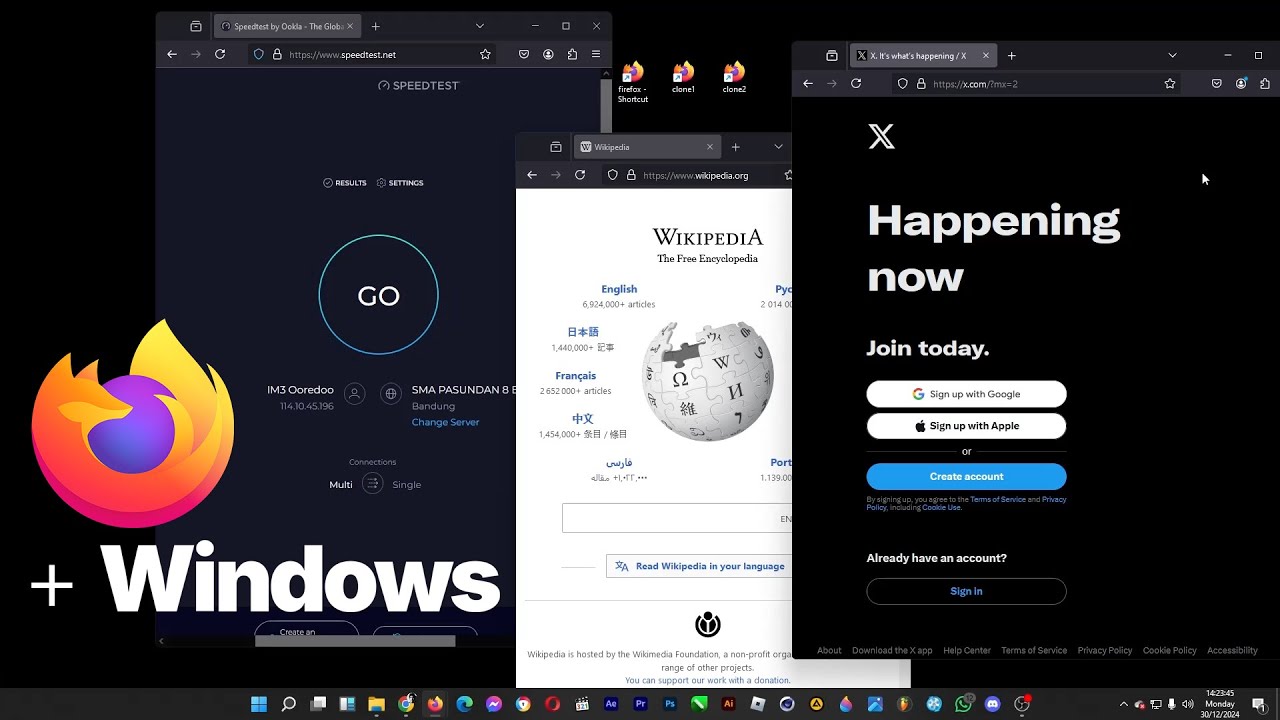
Task: Click the GO button on Speedtest
Action: (x=378, y=295)
